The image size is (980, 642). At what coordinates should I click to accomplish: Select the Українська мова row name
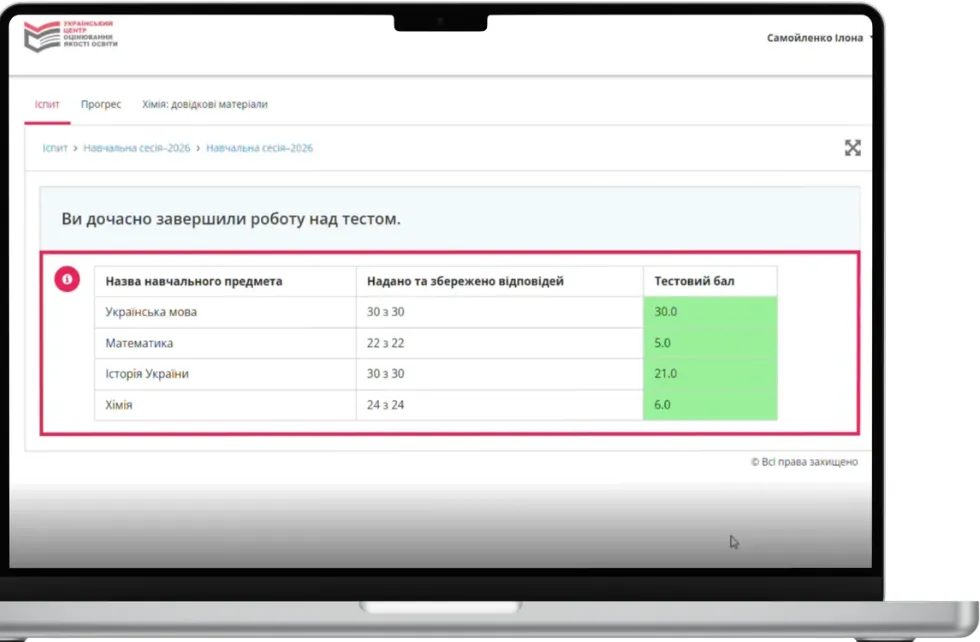[151, 312]
